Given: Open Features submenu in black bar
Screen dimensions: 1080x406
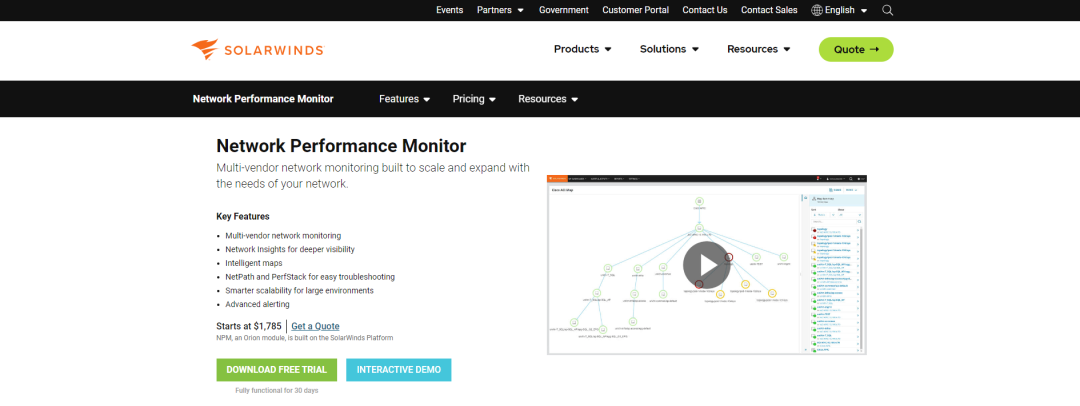Looking at the screenshot, I should pyautogui.click(x=404, y=99).
